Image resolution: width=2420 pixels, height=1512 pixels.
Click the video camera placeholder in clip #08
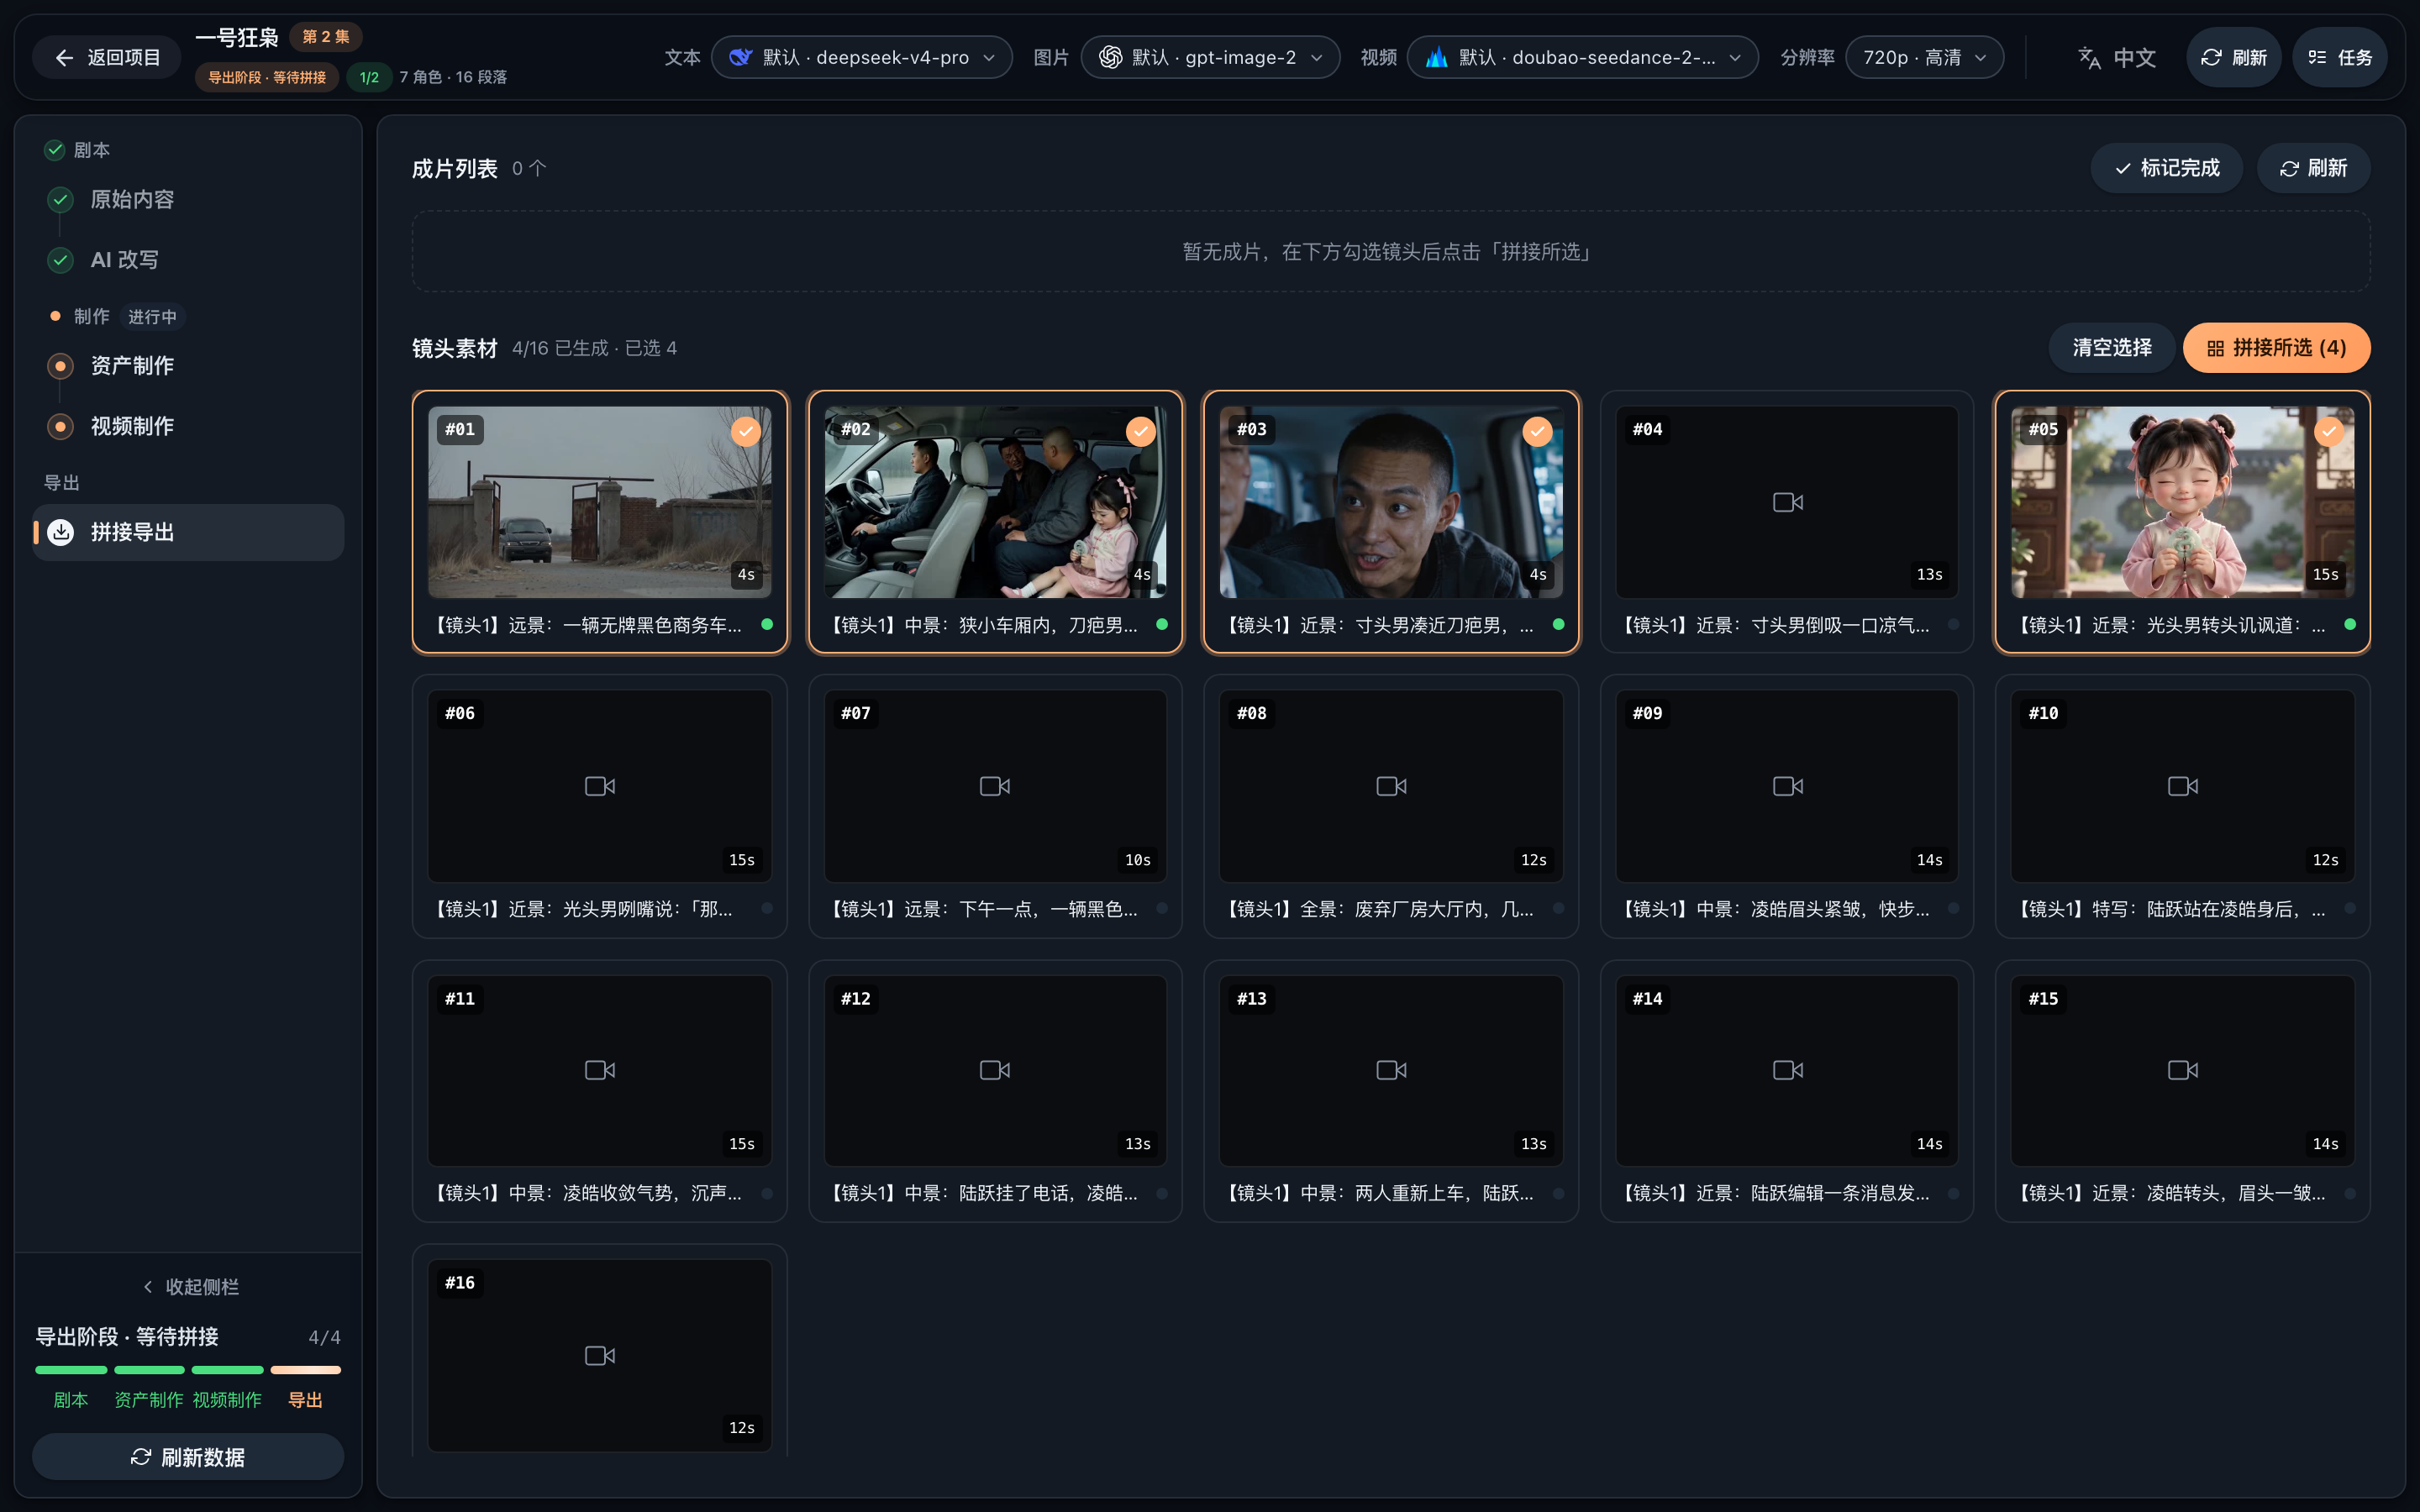pos(1391,786)
